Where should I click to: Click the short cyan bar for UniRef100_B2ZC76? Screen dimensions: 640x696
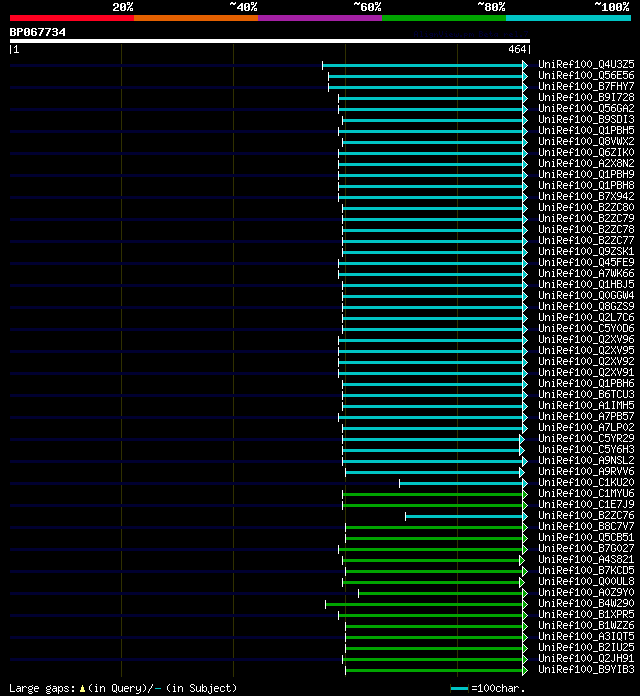point(464,516)
